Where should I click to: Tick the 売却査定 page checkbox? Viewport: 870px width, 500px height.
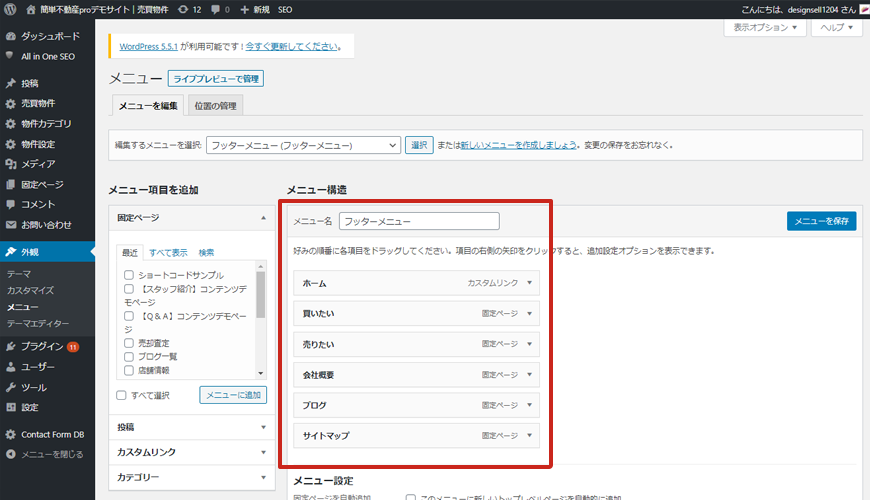click(129, 343)
